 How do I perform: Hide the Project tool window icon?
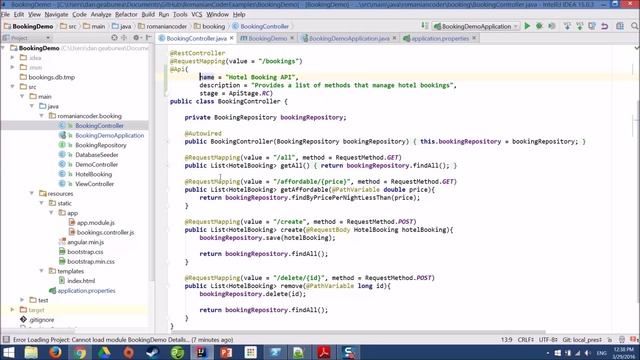149,38
